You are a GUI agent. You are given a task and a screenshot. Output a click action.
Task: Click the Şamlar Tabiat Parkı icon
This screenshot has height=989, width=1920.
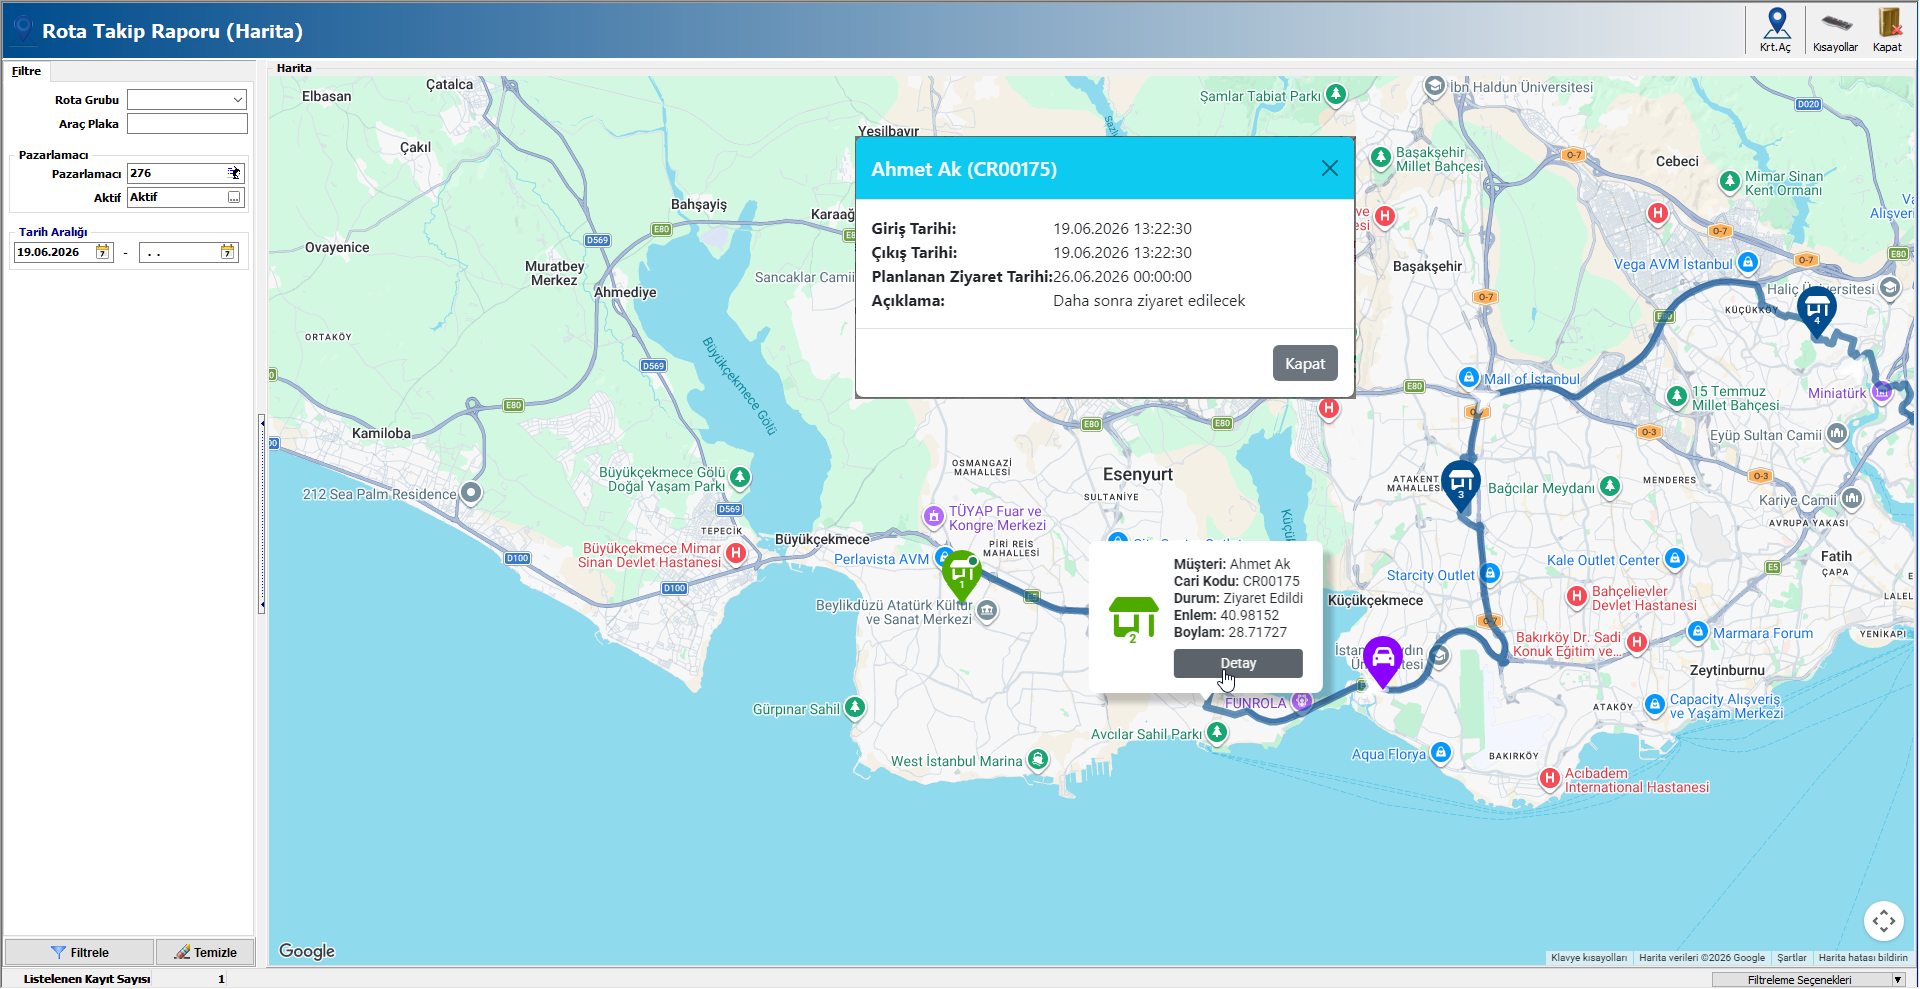pos(1336,94)
